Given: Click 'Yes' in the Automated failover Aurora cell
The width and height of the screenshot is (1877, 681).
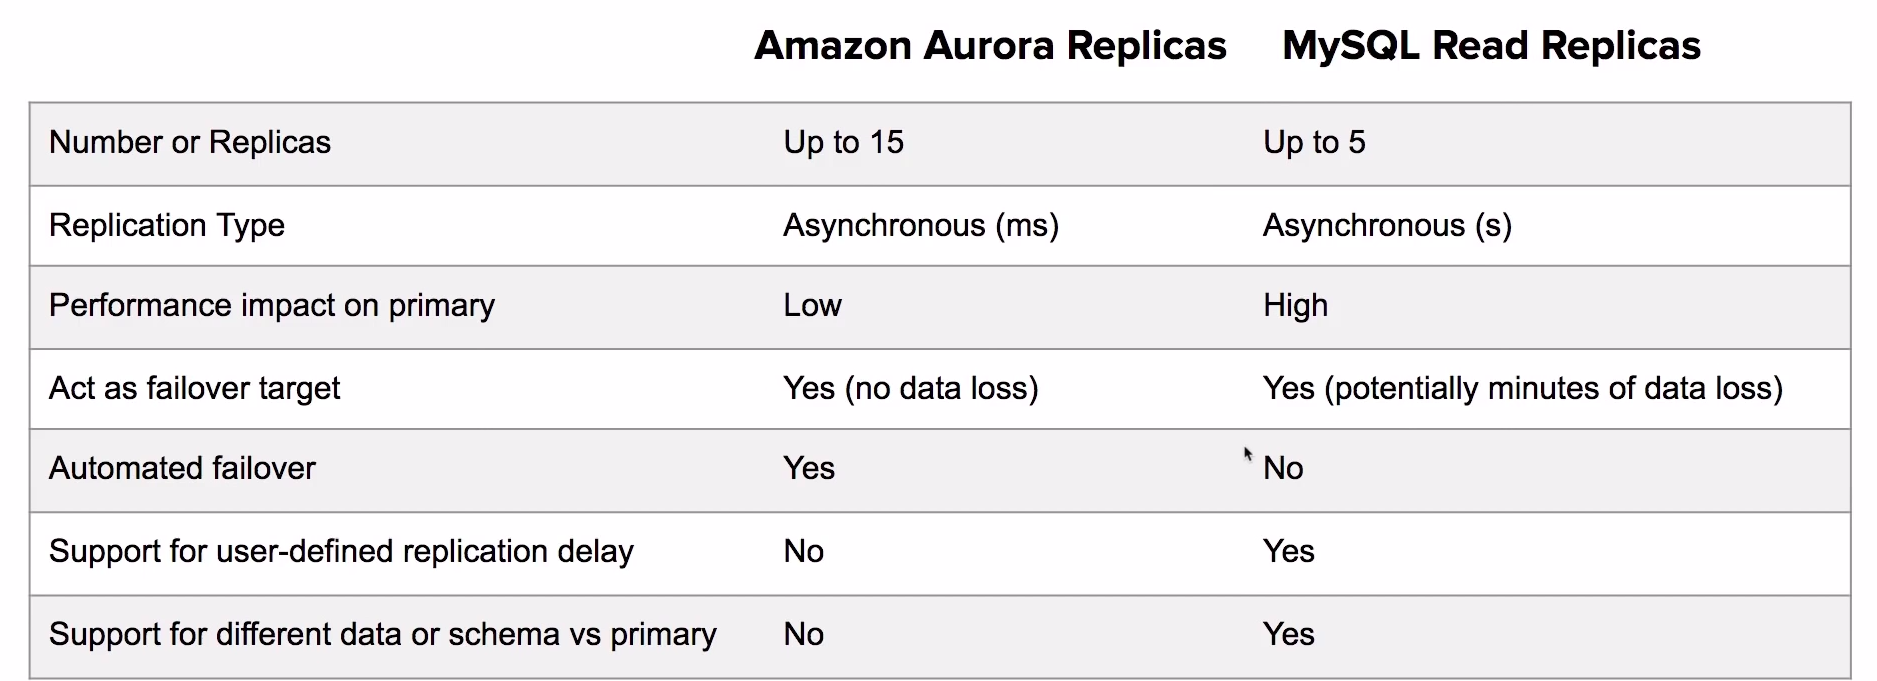Looking at the screenshot, I should [x=809, y=468].
